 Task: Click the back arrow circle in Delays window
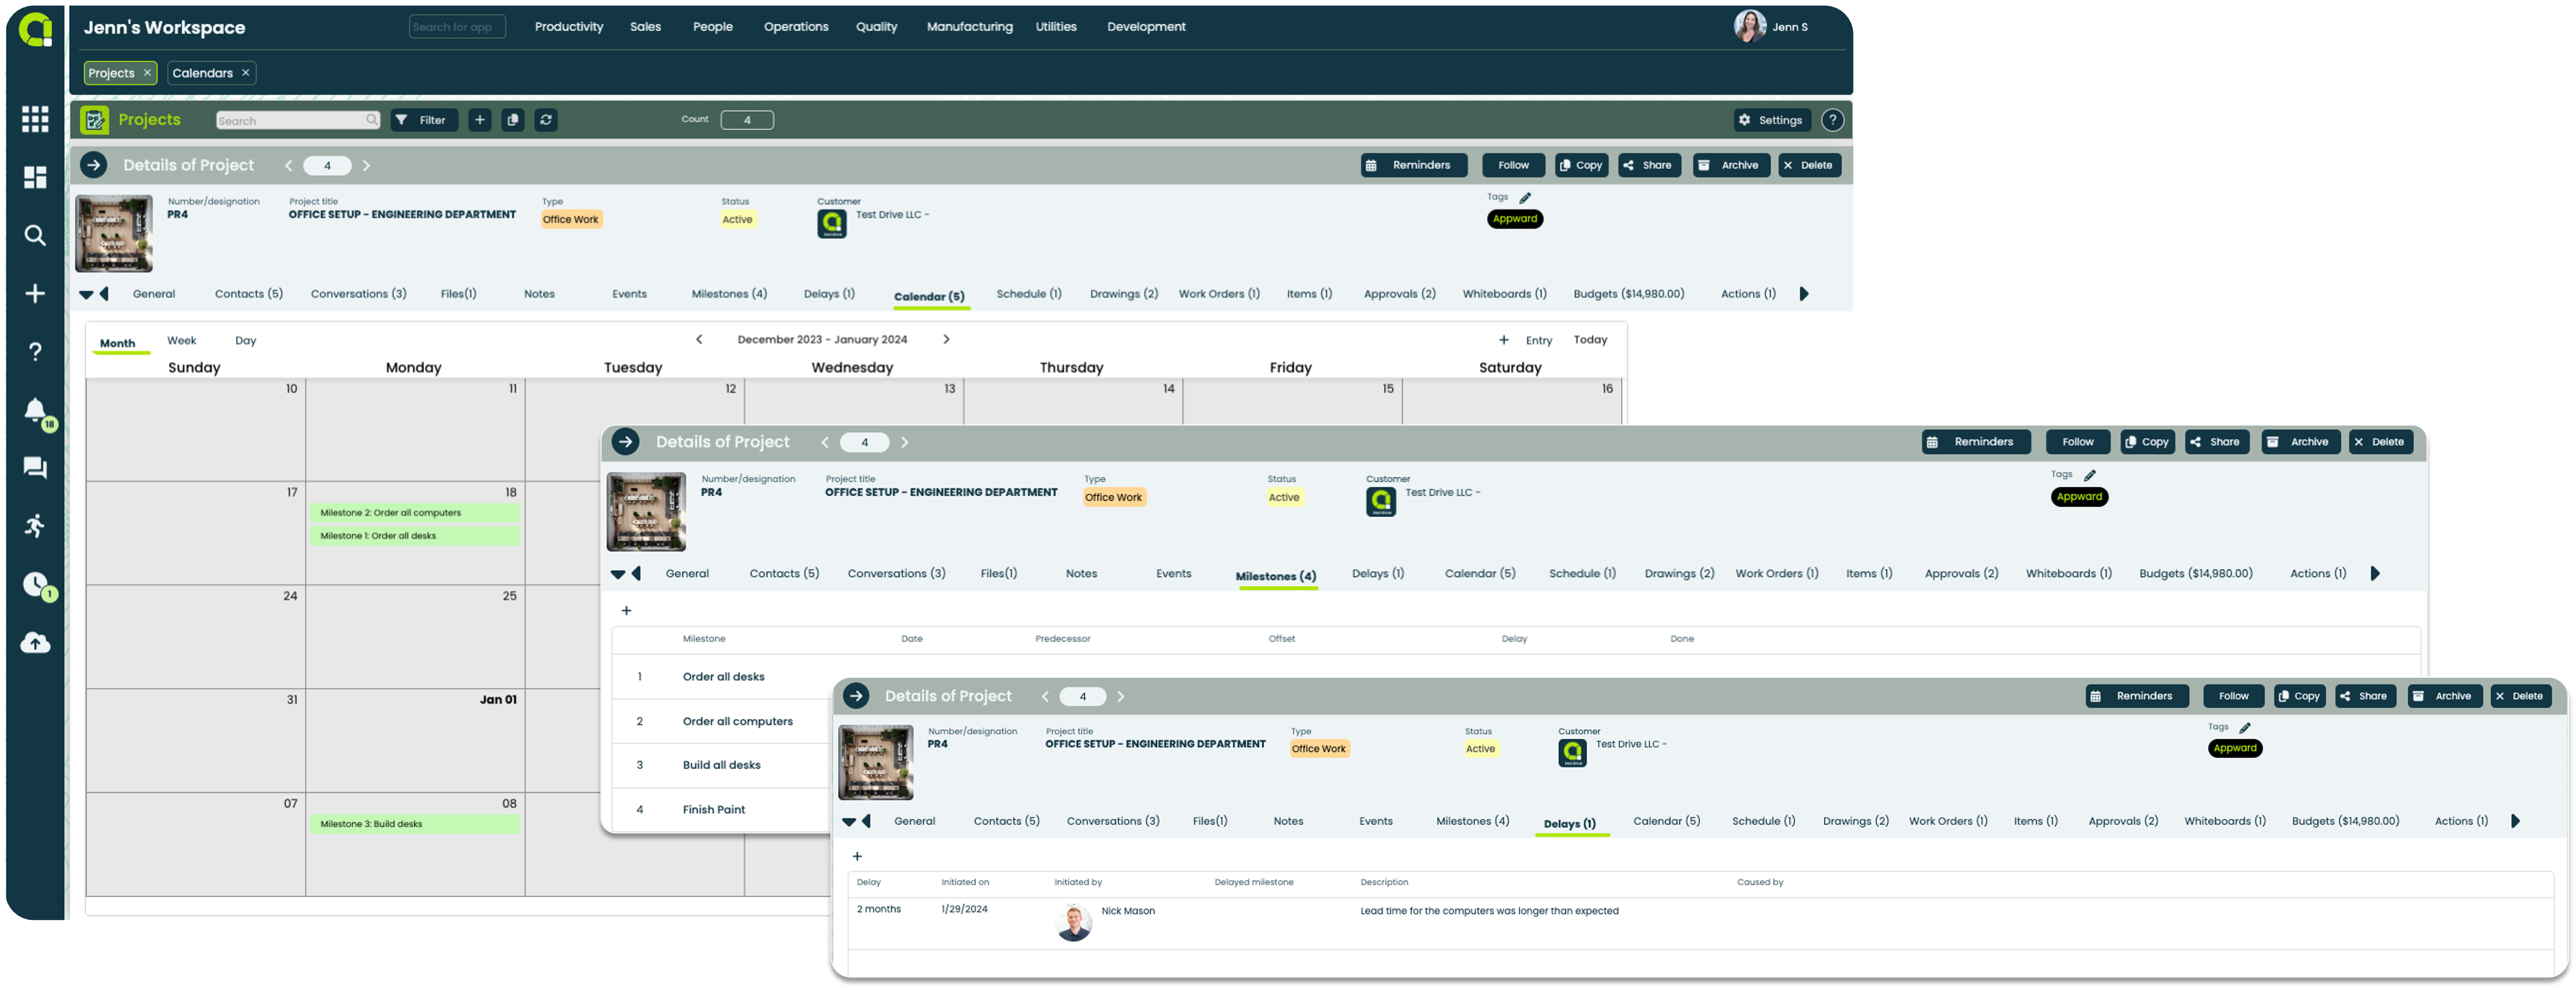point(856,696)
